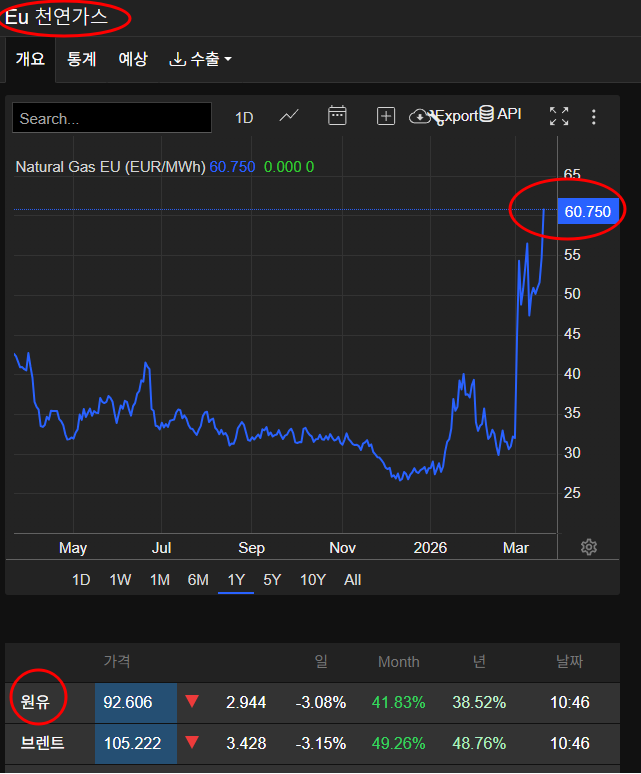Switch to the 통계 tab
Viewport: 641px width, 774px height.
click(x=81, y=59)
